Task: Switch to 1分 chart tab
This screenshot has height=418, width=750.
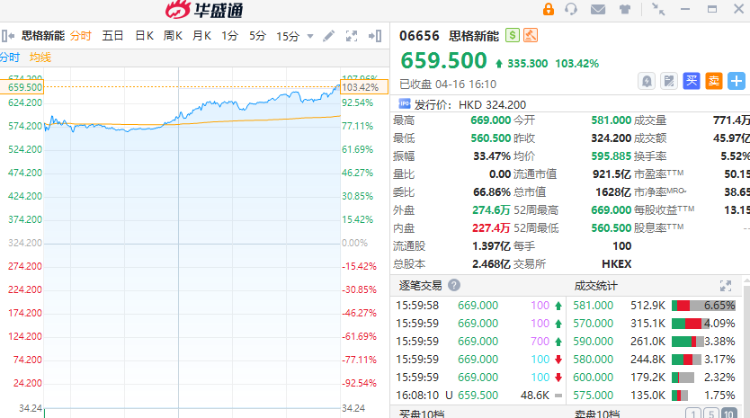Action: pos(230,36)
